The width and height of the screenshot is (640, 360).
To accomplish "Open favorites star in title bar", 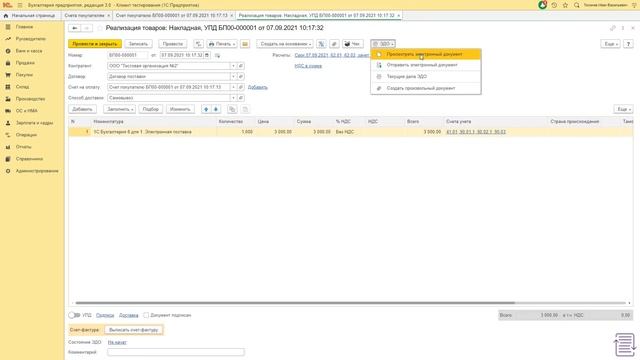I will [565, 5].
